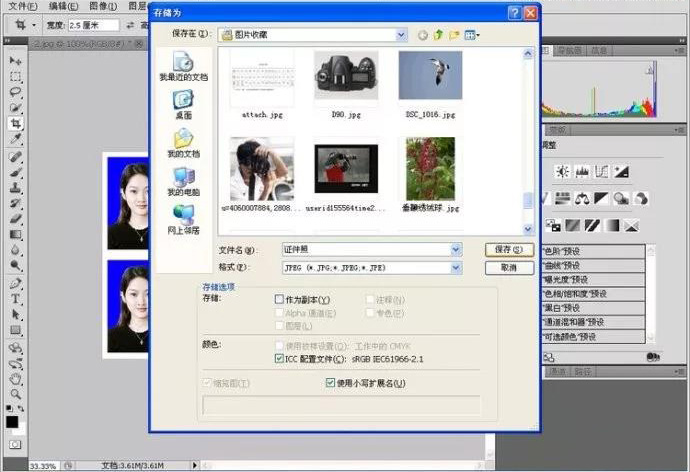
Task: Select the Healing Brush tool
Action: click(x=15, y=156)
